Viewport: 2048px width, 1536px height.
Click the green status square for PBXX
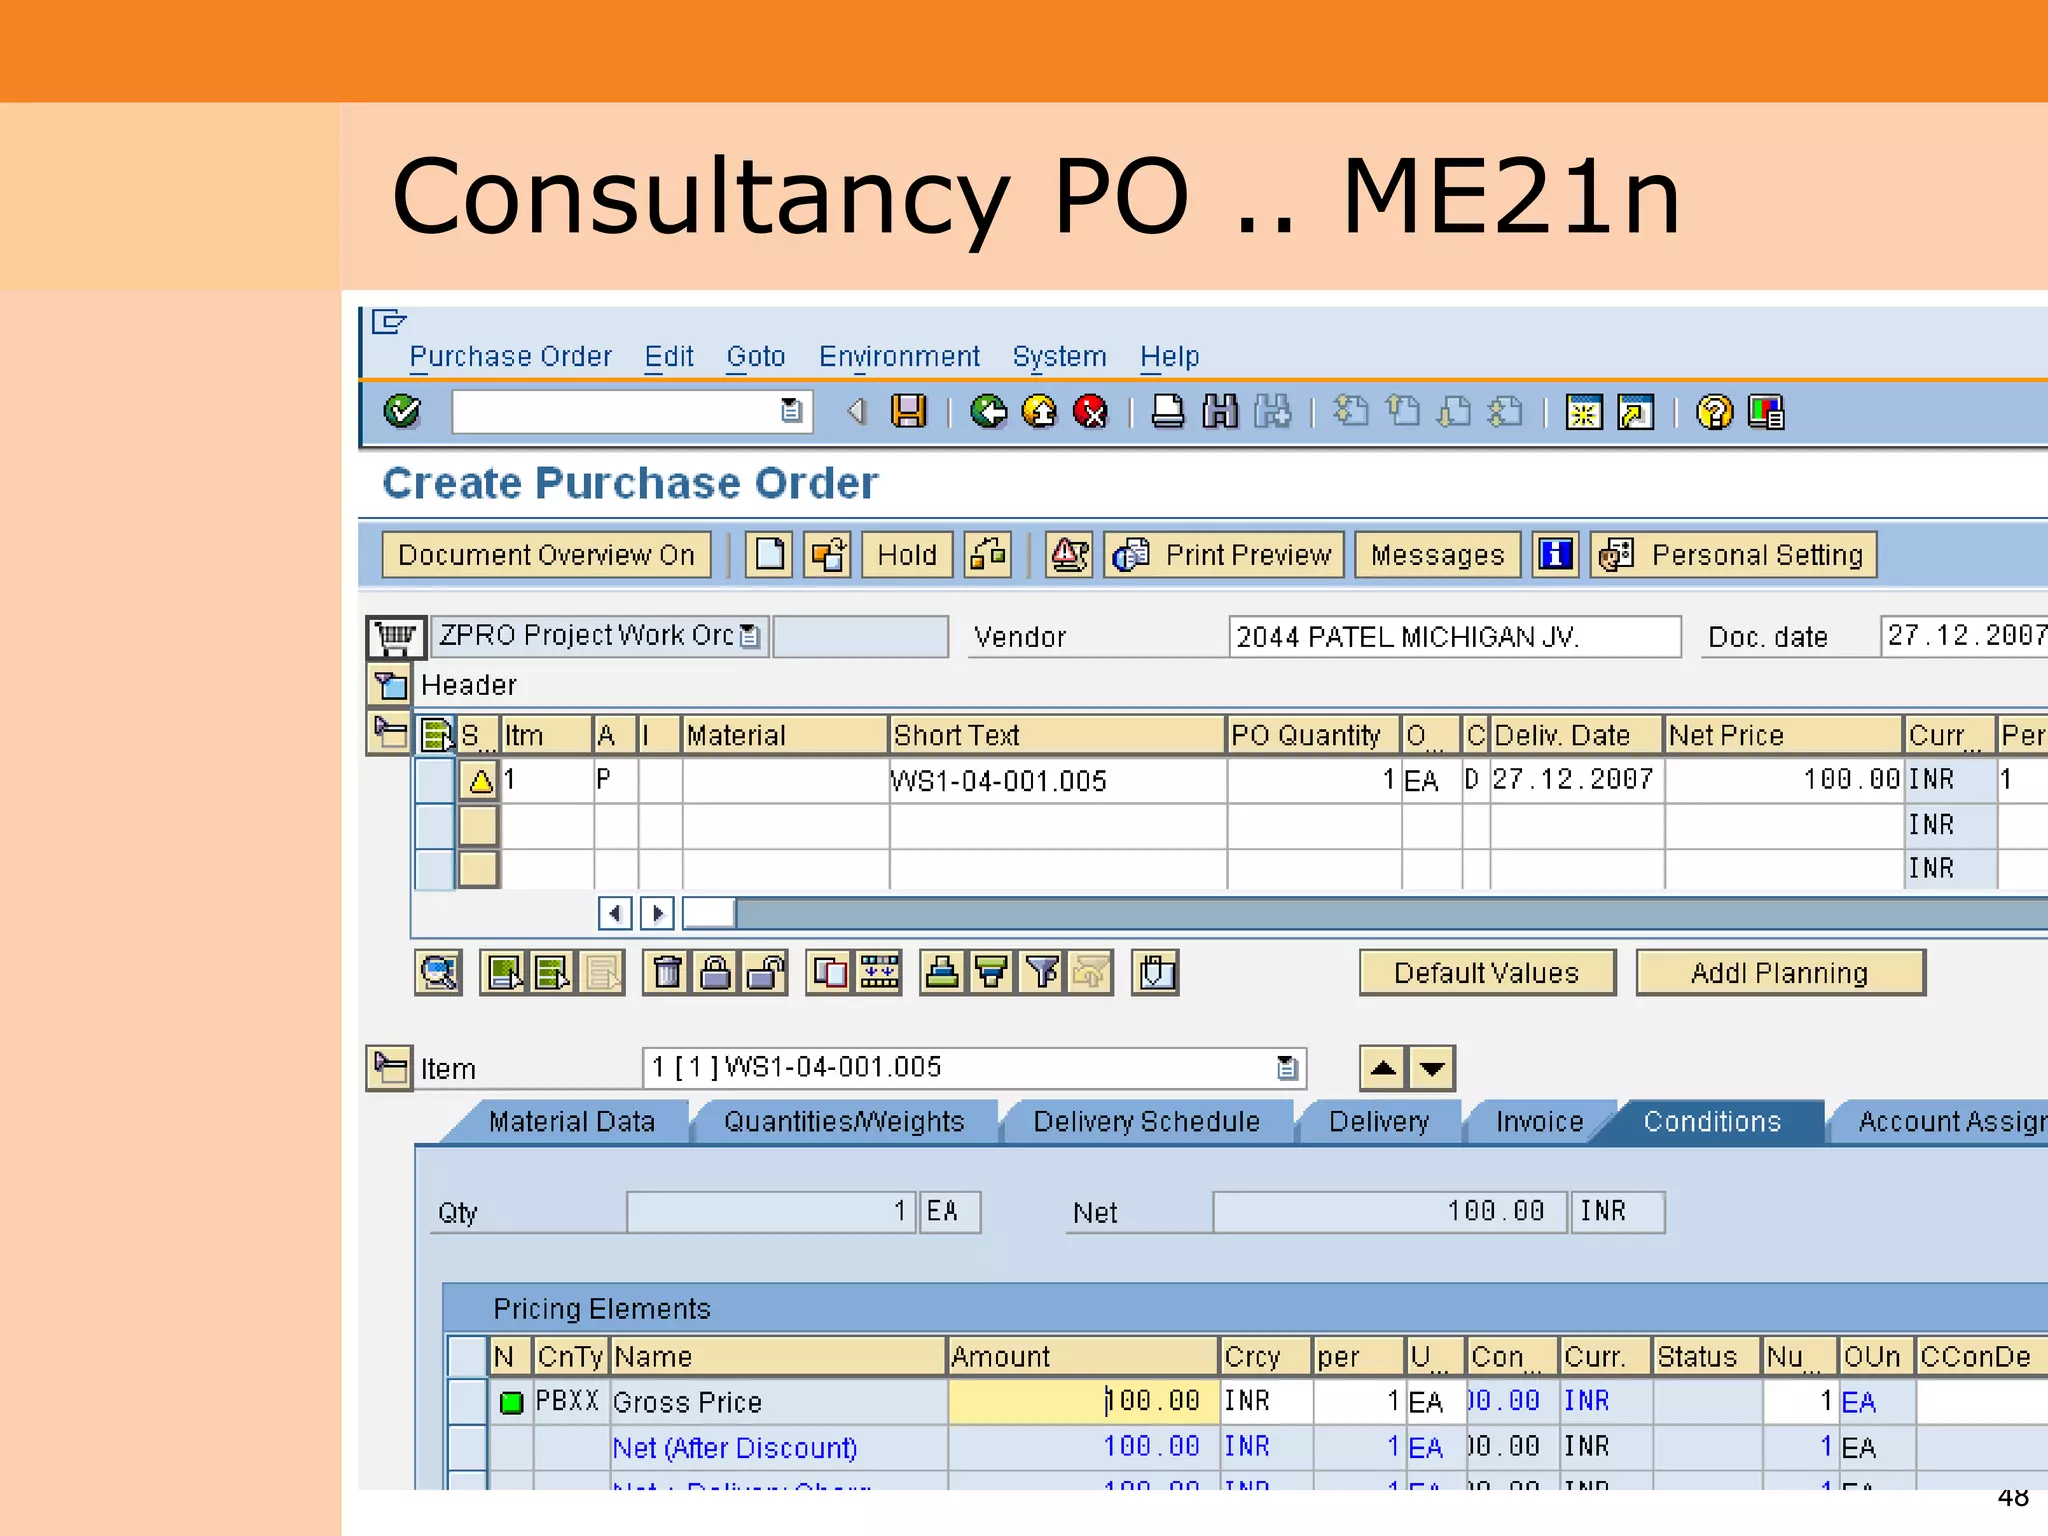pos(511,1402)
